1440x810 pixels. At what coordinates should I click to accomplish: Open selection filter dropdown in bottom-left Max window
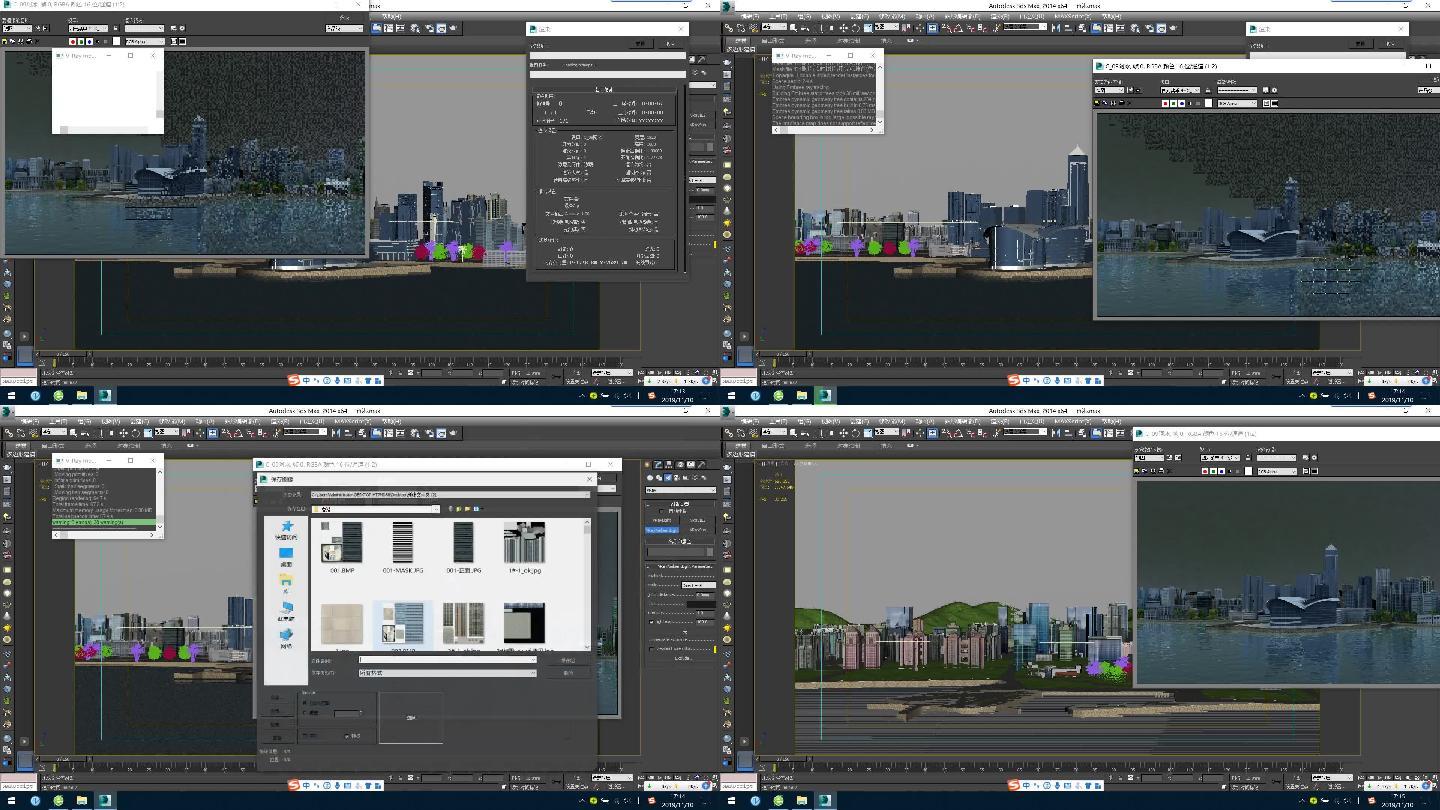tap(54, 432)
